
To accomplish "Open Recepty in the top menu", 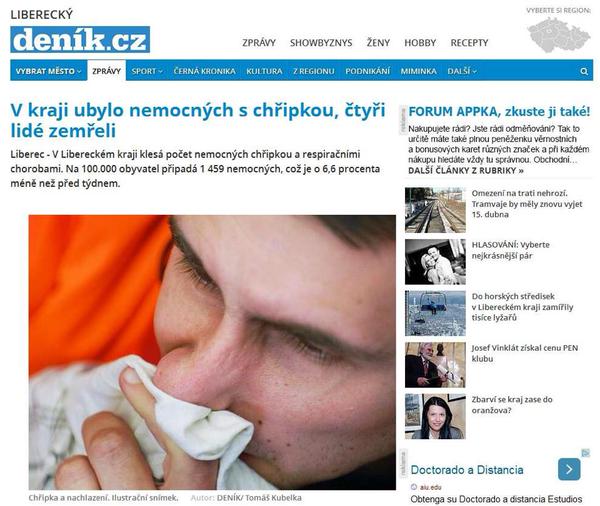I will [469, 43].
